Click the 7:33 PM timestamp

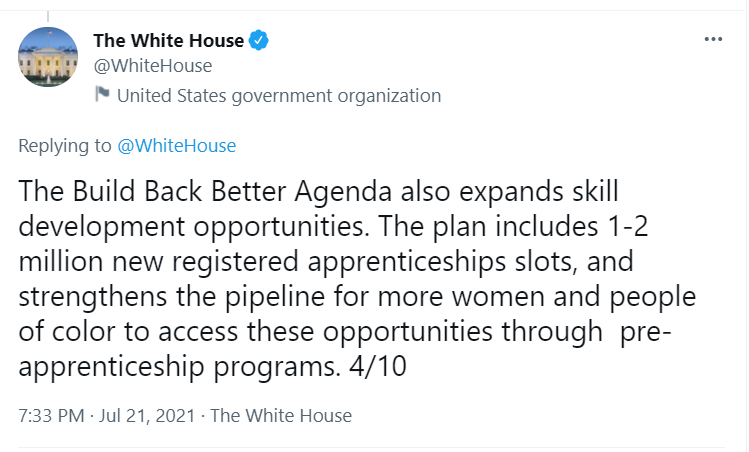[x=51, y=416]
